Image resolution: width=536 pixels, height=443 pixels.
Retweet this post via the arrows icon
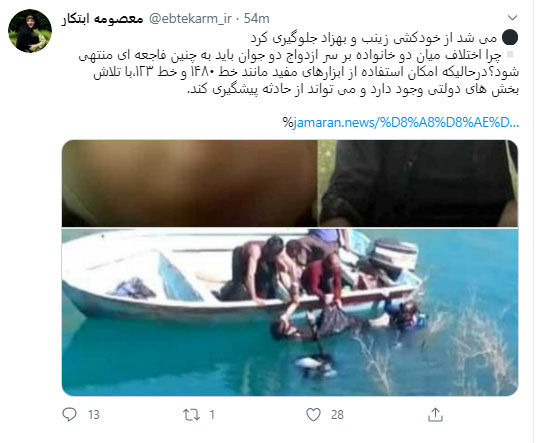pyautogui.click(x=191, y=415)
